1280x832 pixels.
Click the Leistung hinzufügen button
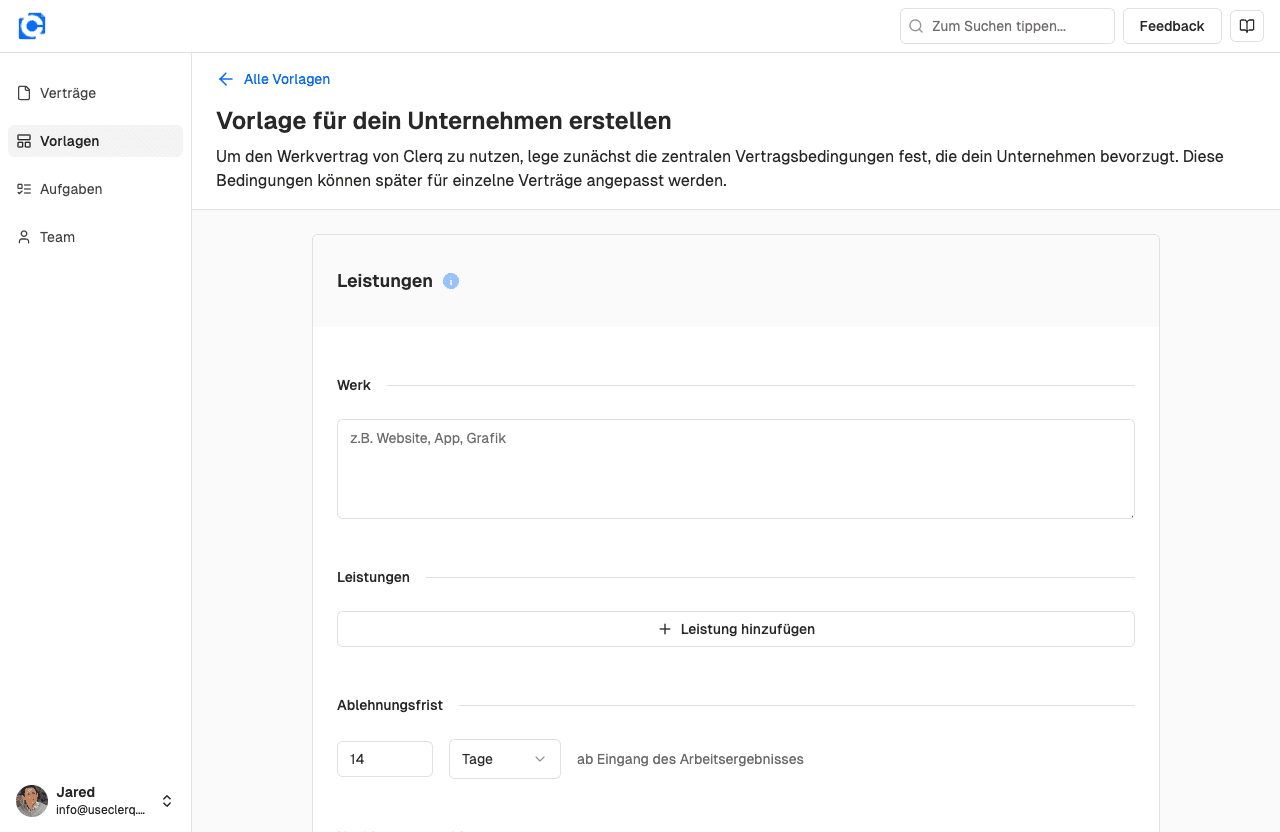(735, 629)
